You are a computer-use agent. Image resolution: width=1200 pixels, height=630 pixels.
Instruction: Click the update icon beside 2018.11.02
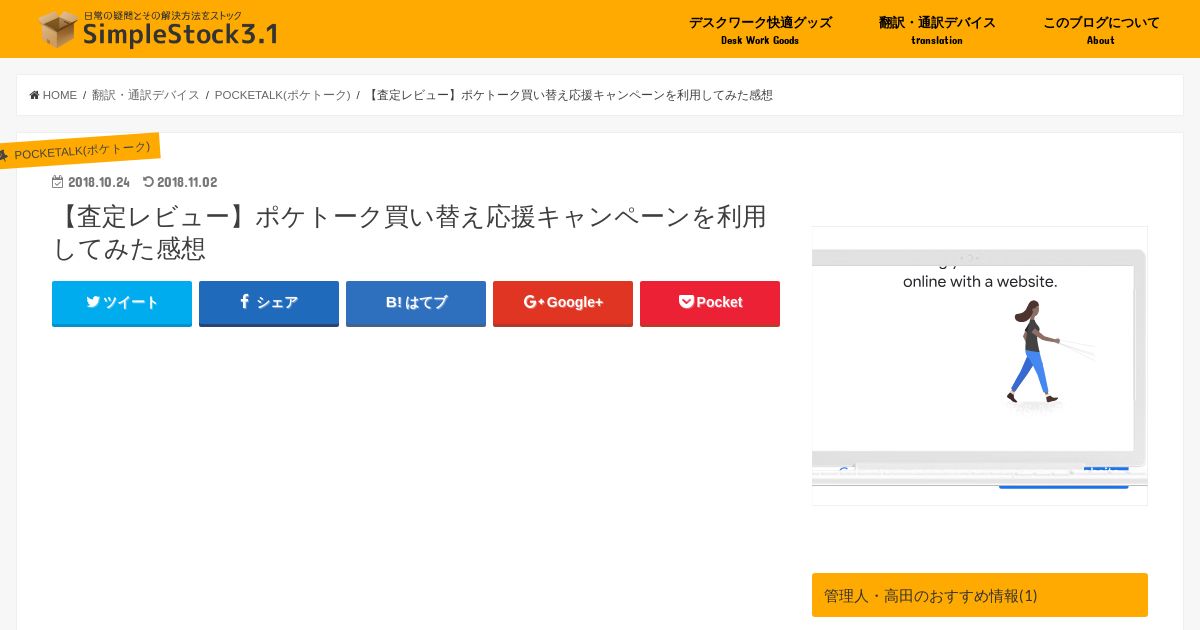[148, 182]
